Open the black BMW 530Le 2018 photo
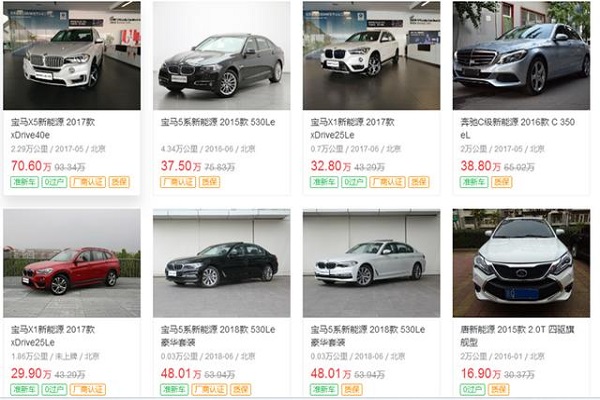Viewport: 600px width, 400px height. click(222, 263)
